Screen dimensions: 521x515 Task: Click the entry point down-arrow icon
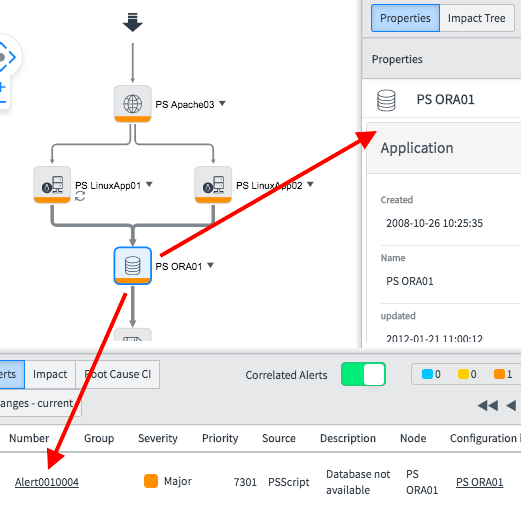click(x=133, y=22)
